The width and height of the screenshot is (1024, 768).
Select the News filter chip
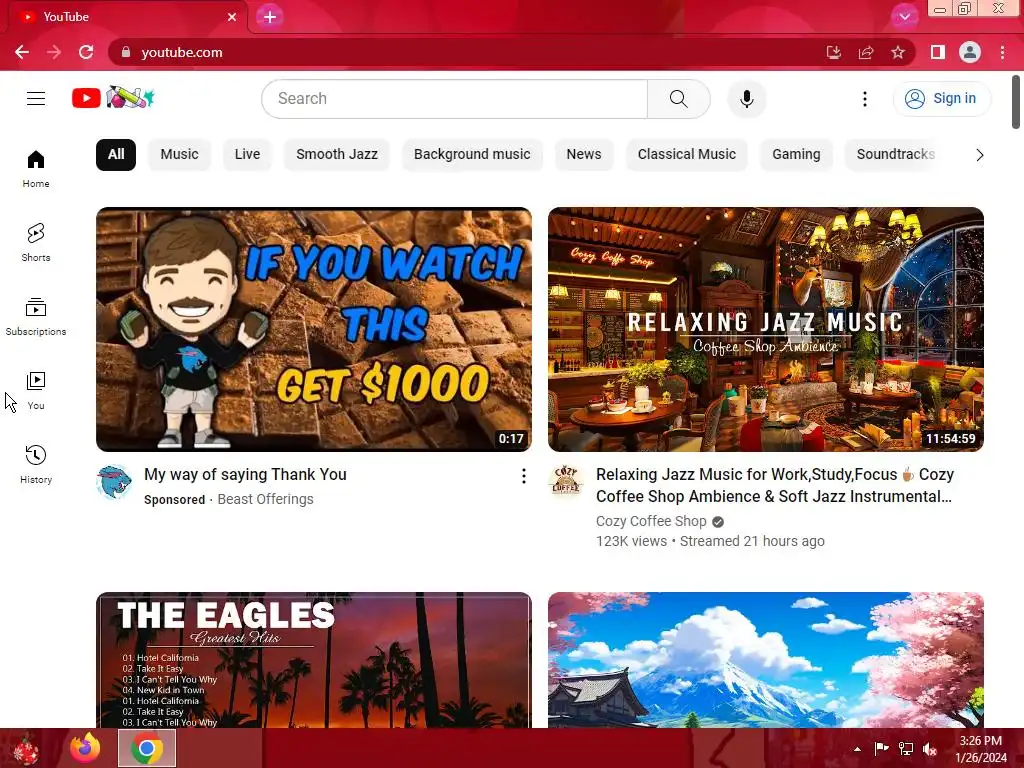[x=584, y=155]
